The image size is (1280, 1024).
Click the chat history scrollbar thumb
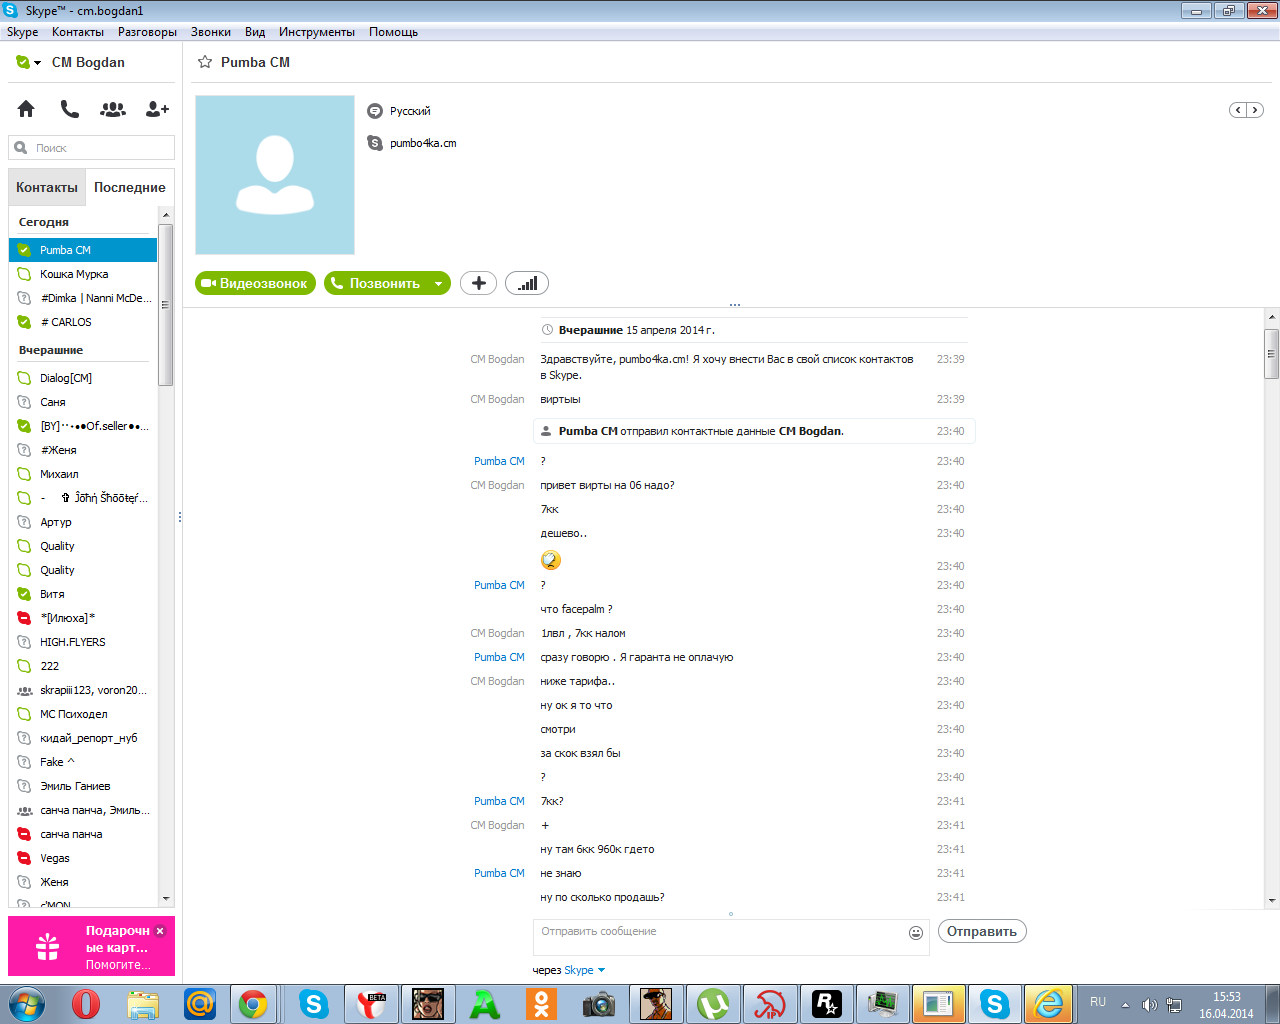1272,353
